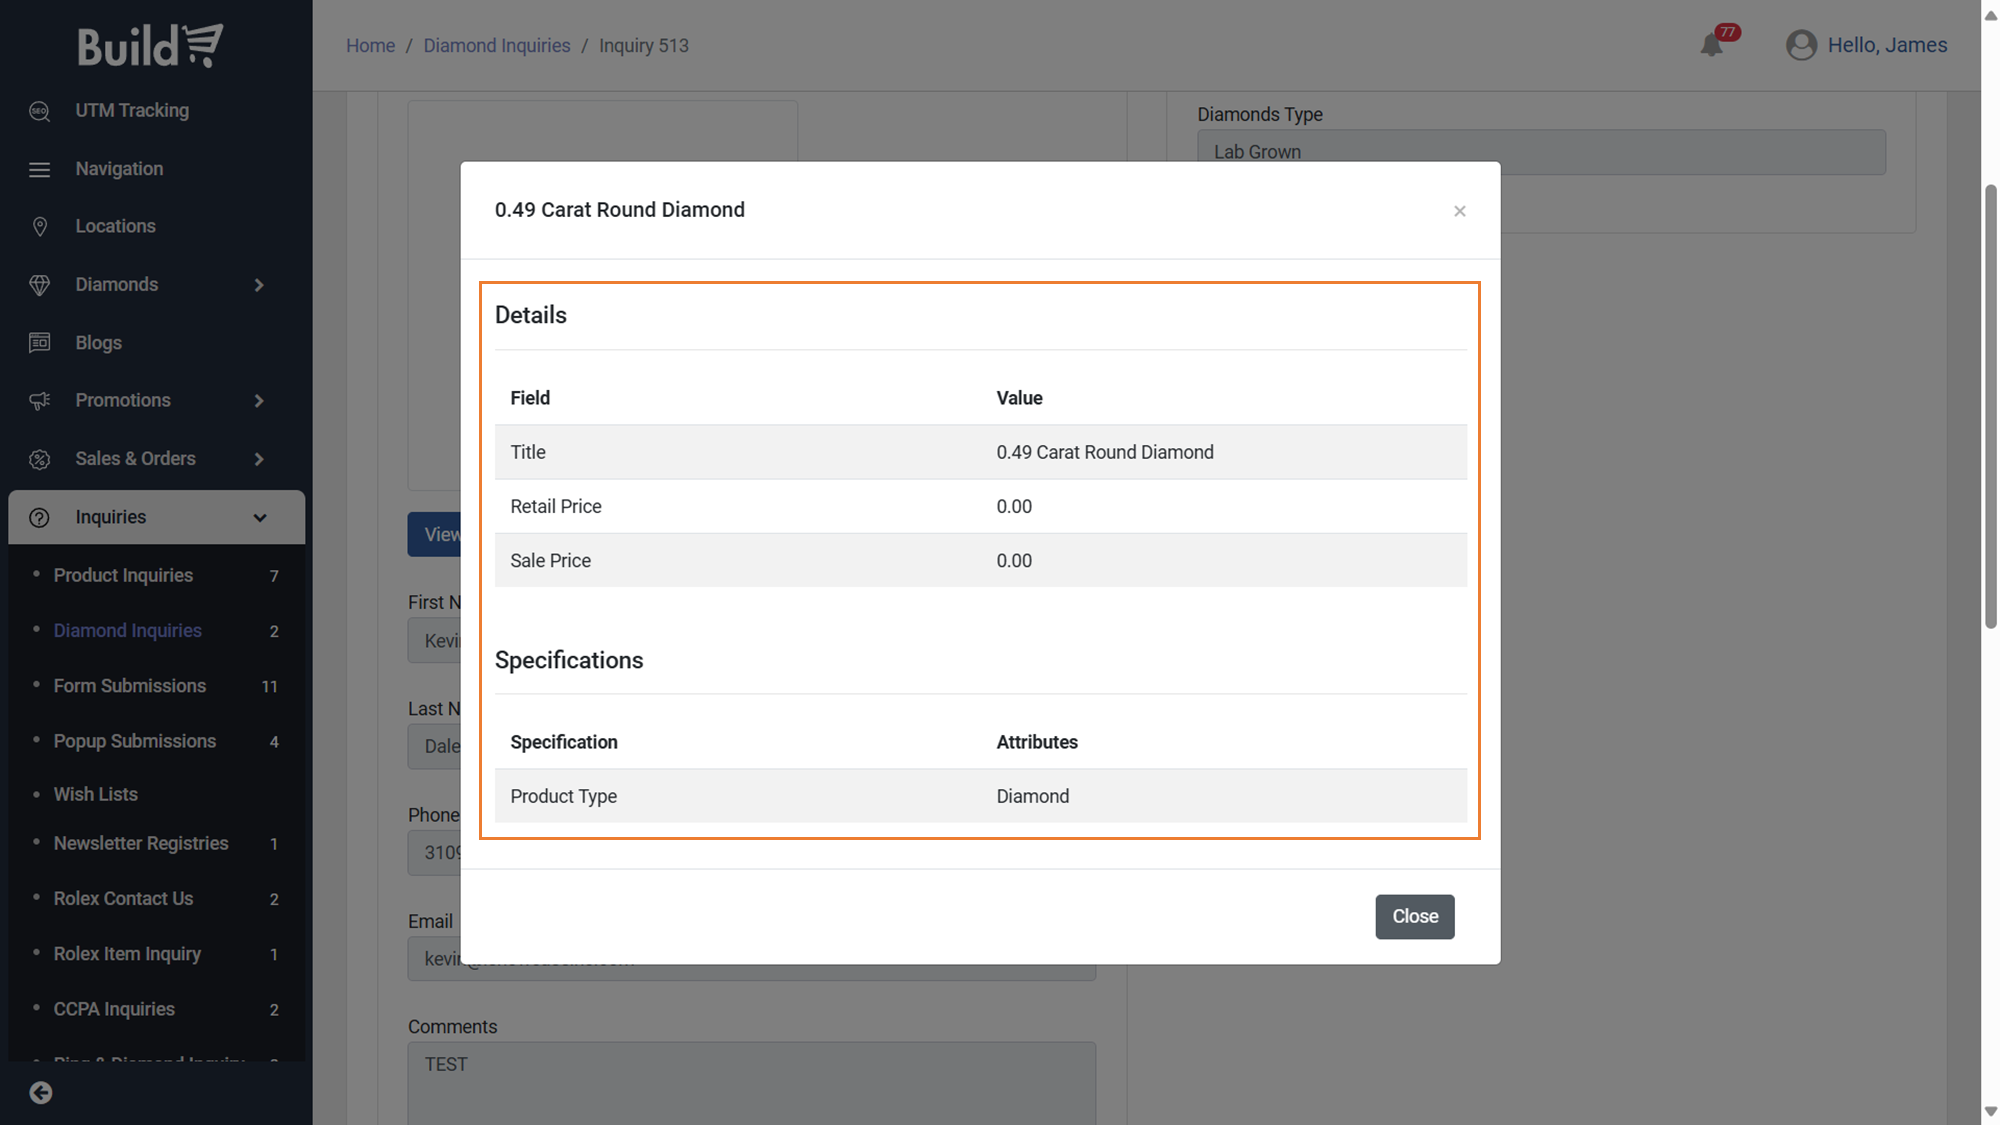
Task: Go to the Home breadcrumb link
Action: (x=370, y=45)
